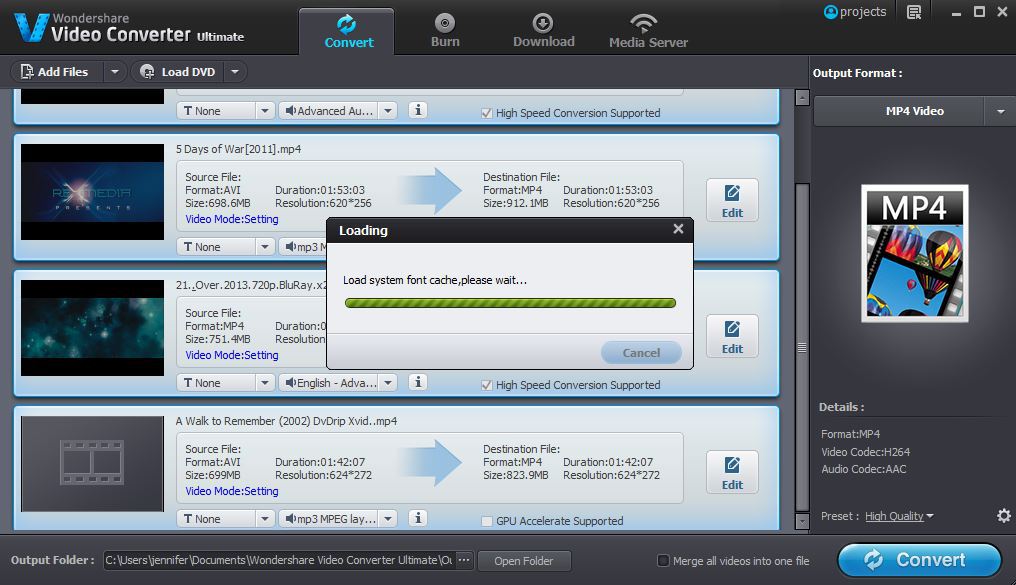Open the menu list icon beside projects
This screenshot has height=585, width=1016.
click(914, 12)
